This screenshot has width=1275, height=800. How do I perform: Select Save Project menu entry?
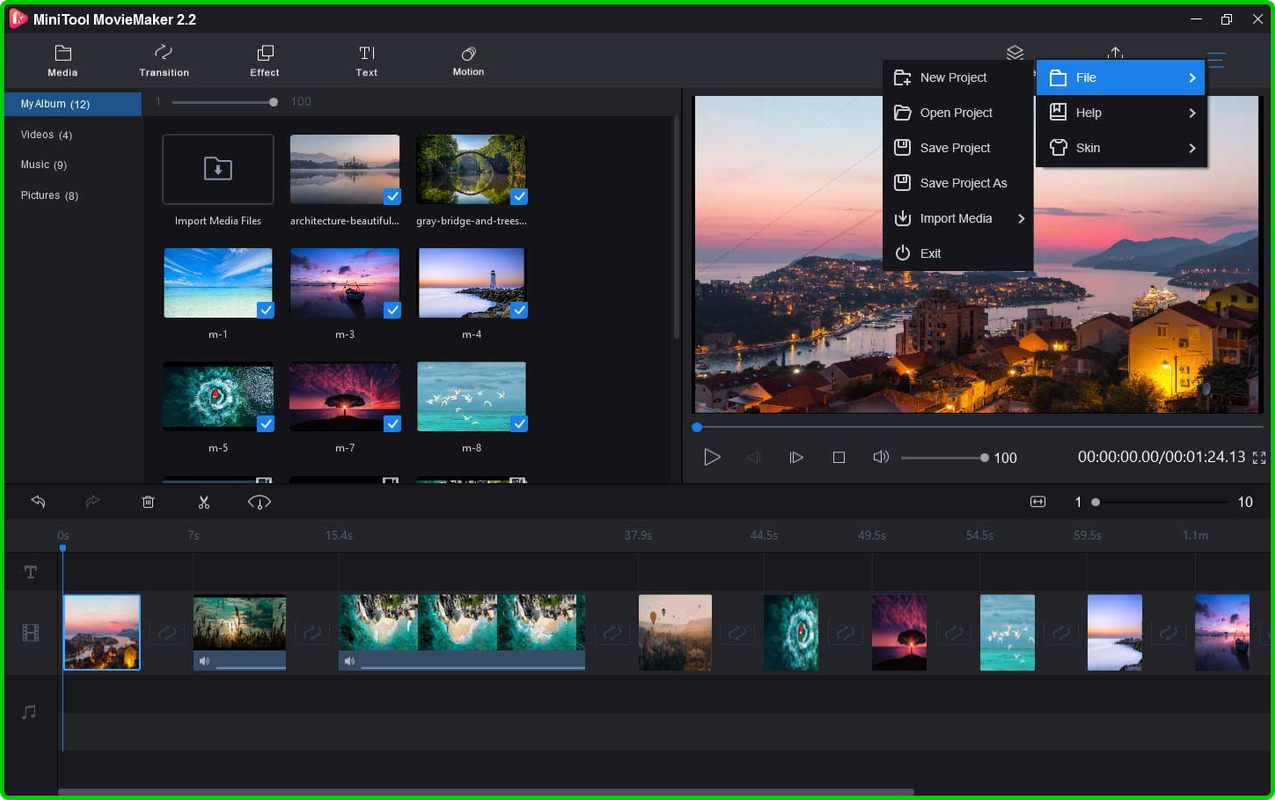(958, 148)
